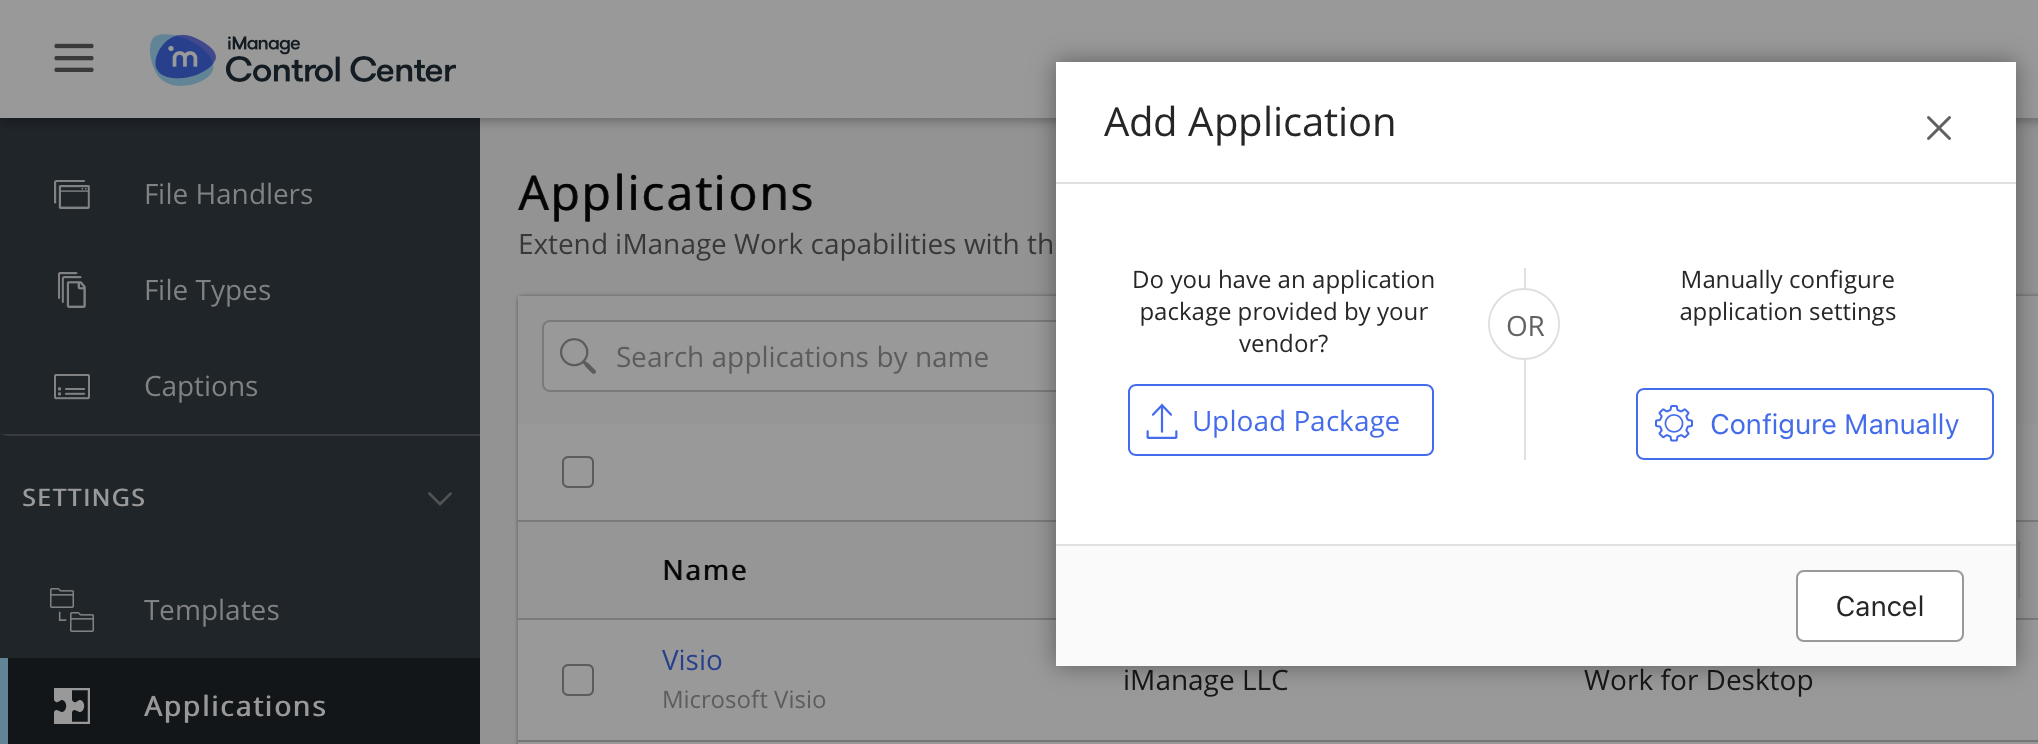Image resolution: width=2038 pixels, height=744 pixels.
Task: Click the Templates folder-tree icon
Action: click(72, 610)
